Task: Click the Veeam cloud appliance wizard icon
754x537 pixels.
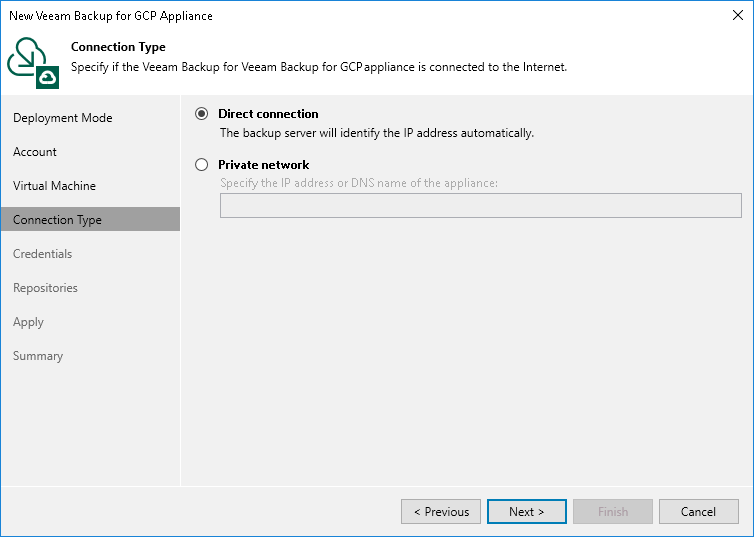Action: (33, 63)
